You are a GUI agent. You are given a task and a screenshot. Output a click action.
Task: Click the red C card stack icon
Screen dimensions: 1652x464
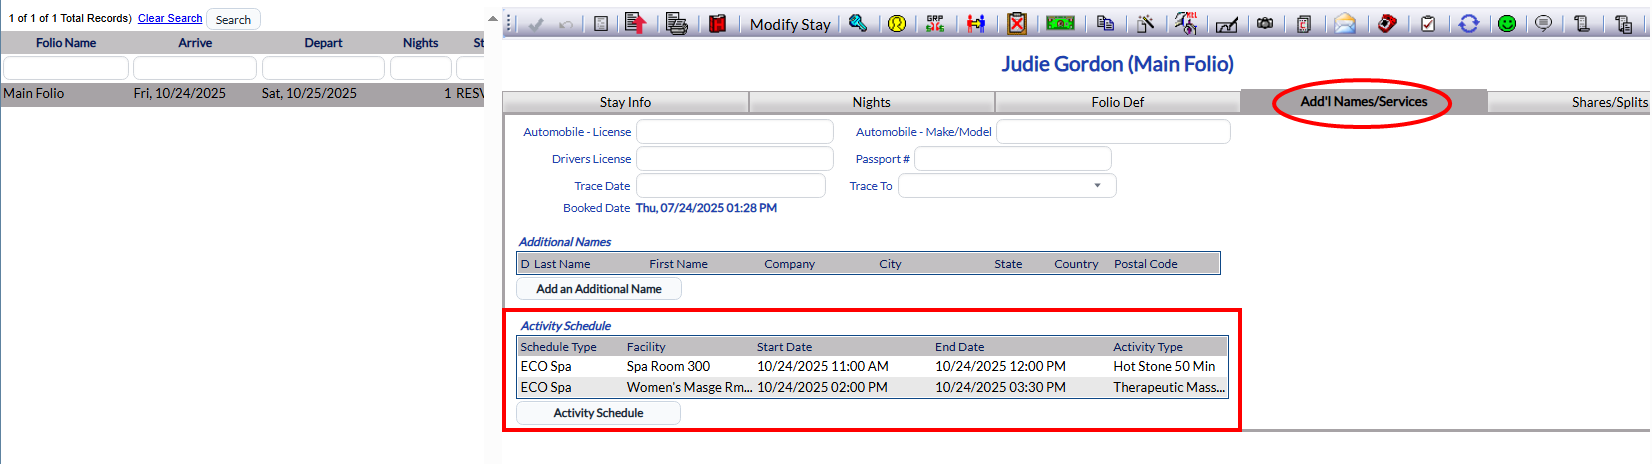pyautogui.click(x=1304, y=23)
